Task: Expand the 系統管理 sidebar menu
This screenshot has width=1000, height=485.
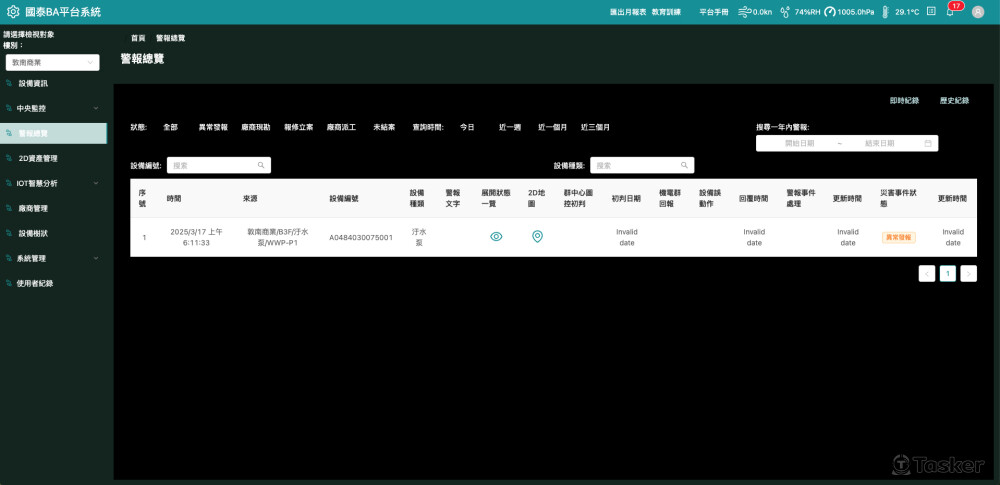Action: click(x=54, y=258)
